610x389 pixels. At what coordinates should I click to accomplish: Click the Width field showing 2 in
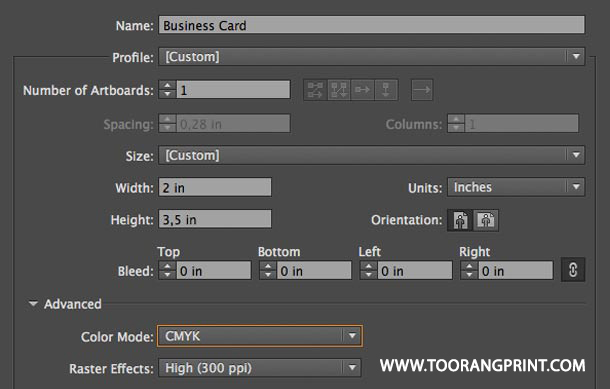(x=215, y=187)
